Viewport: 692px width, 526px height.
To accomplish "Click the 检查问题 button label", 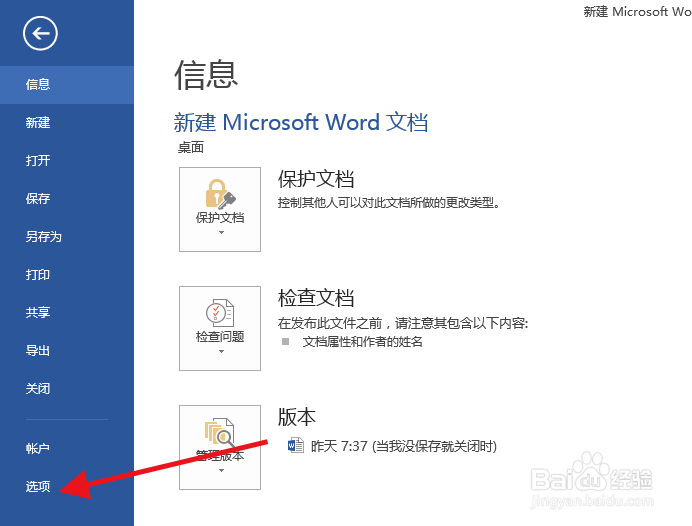I will [220, 337].
